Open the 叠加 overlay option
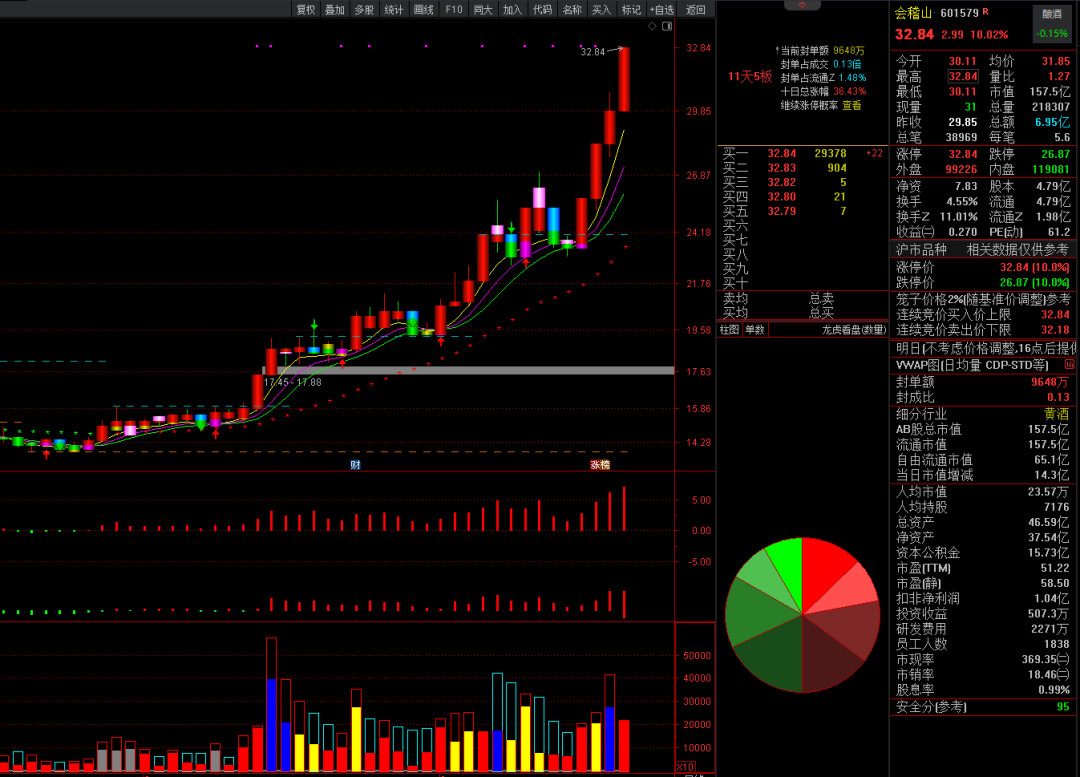The image size is (1080, 777). [335, 9]
